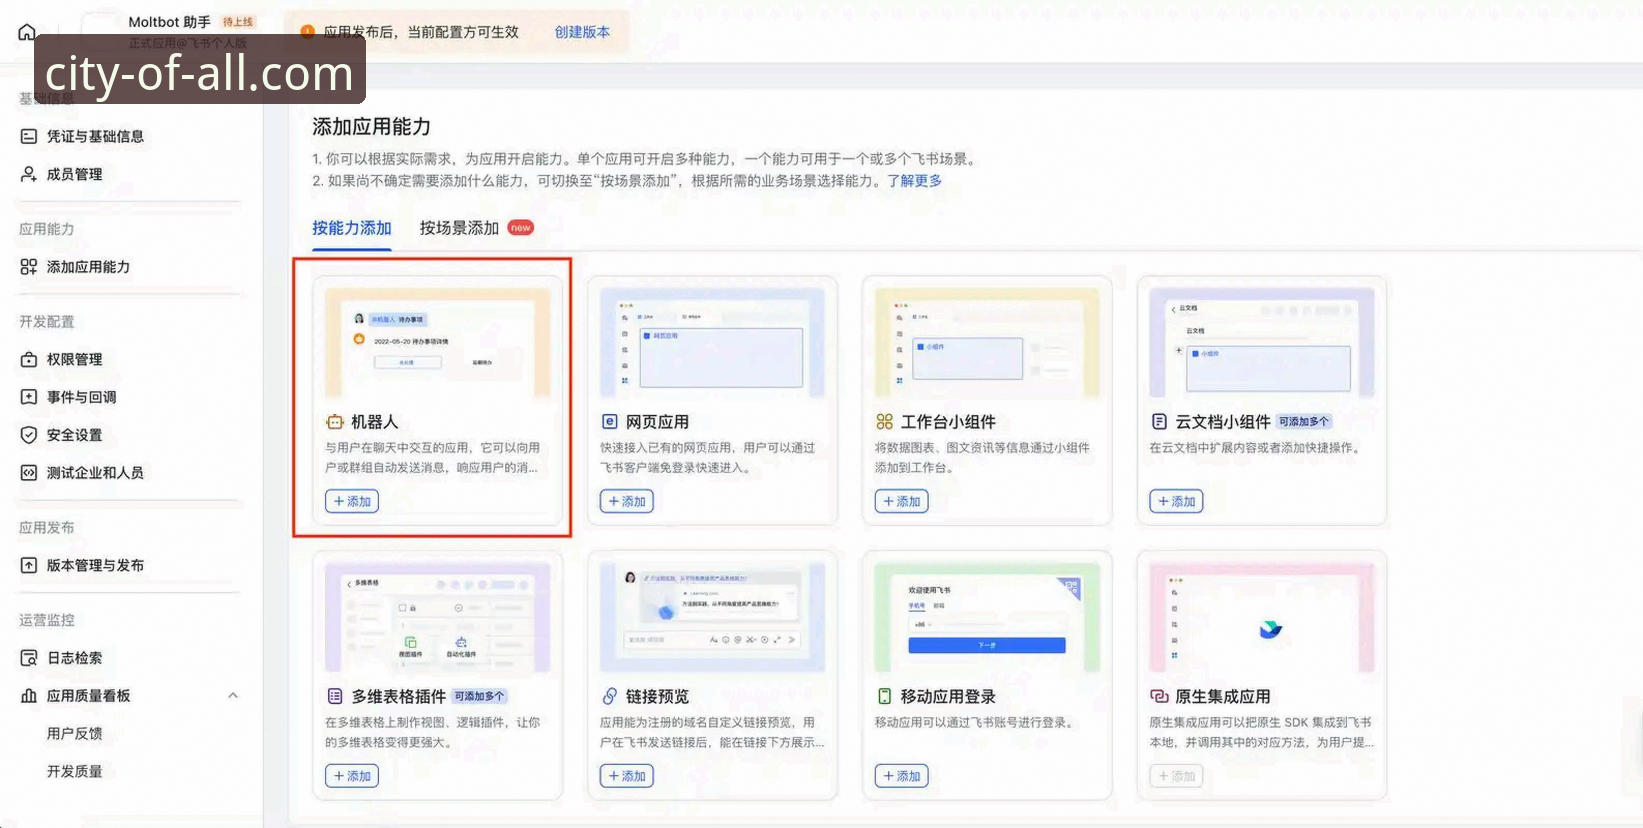Click the 事件与回调 icon

pos(29,397)
